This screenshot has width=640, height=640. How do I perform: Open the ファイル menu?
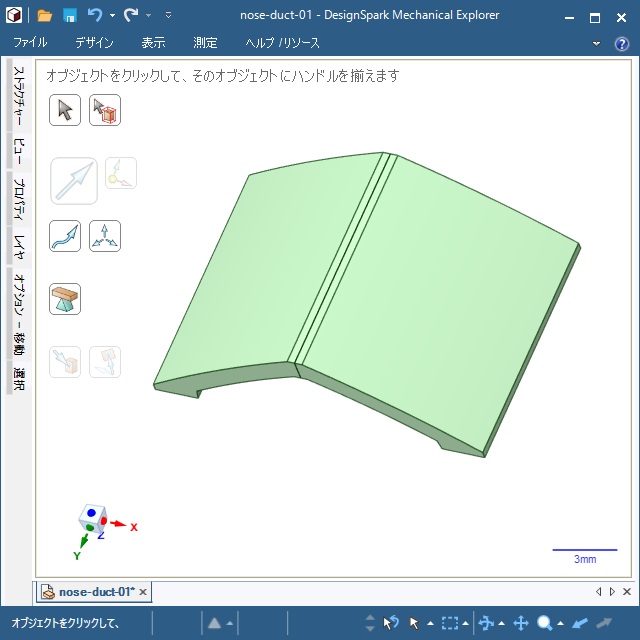(30, 43)
